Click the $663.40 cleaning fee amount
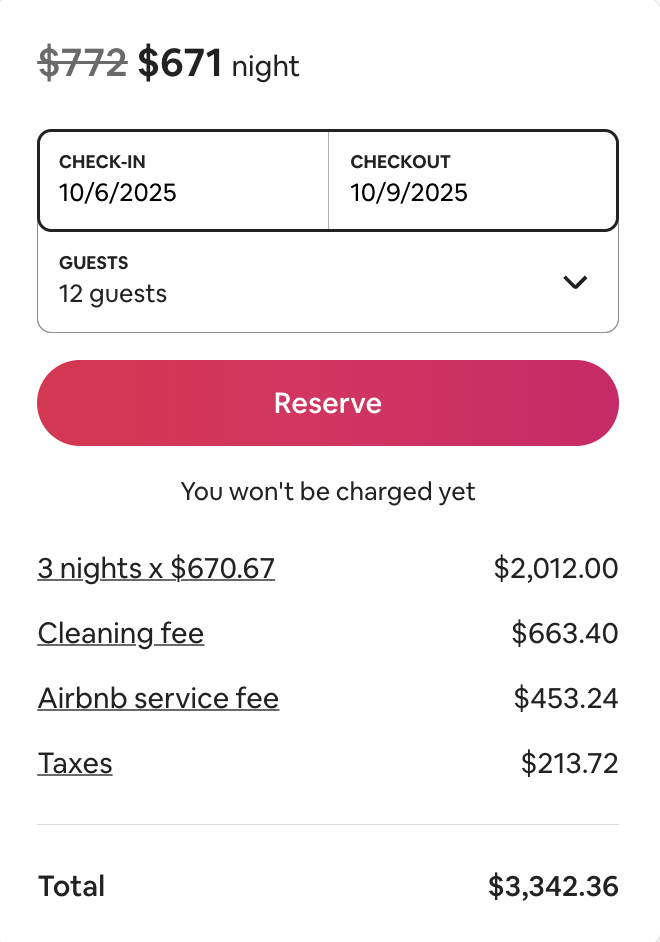This screenshot has height=942, width=660. 565,634
